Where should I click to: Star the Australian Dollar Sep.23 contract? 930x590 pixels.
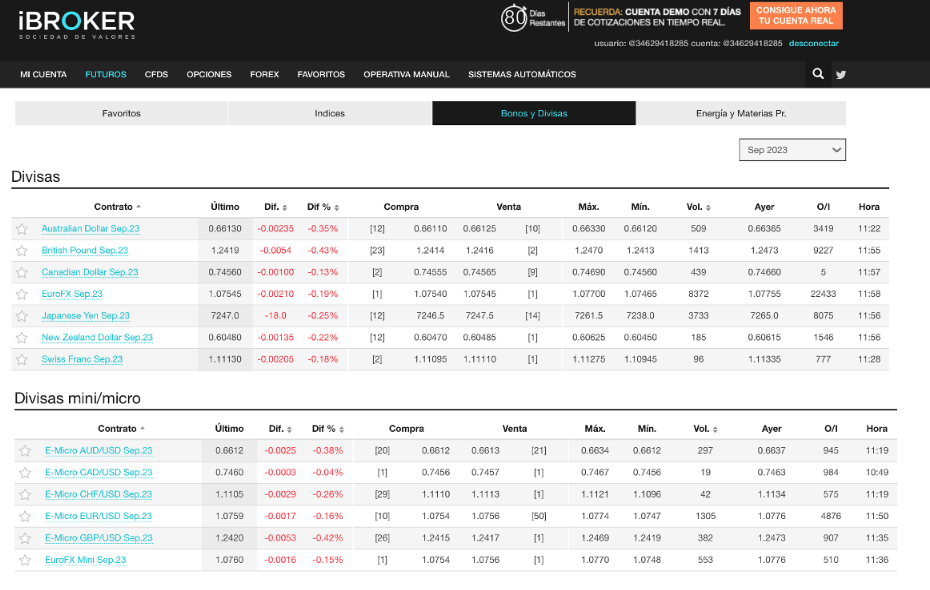click(22, 229)
